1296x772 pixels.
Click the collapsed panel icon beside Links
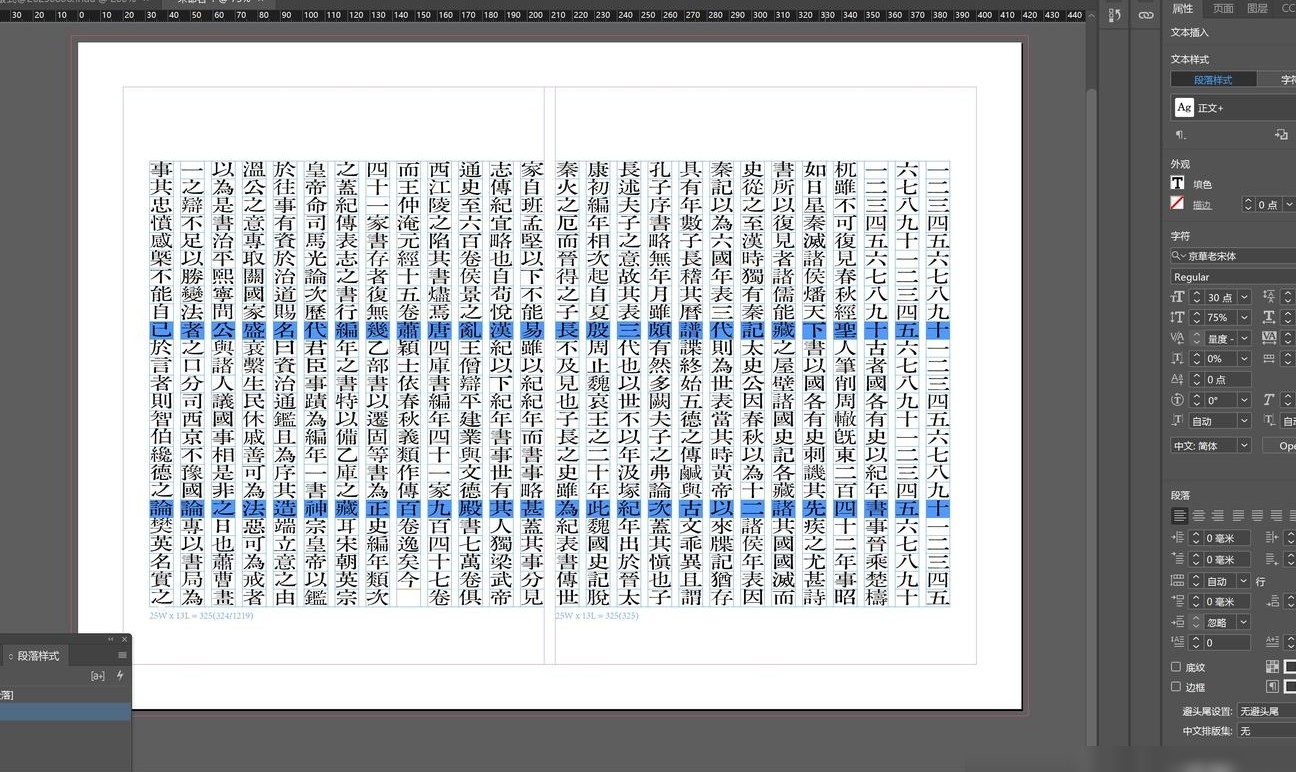(x=1116, y=15)
